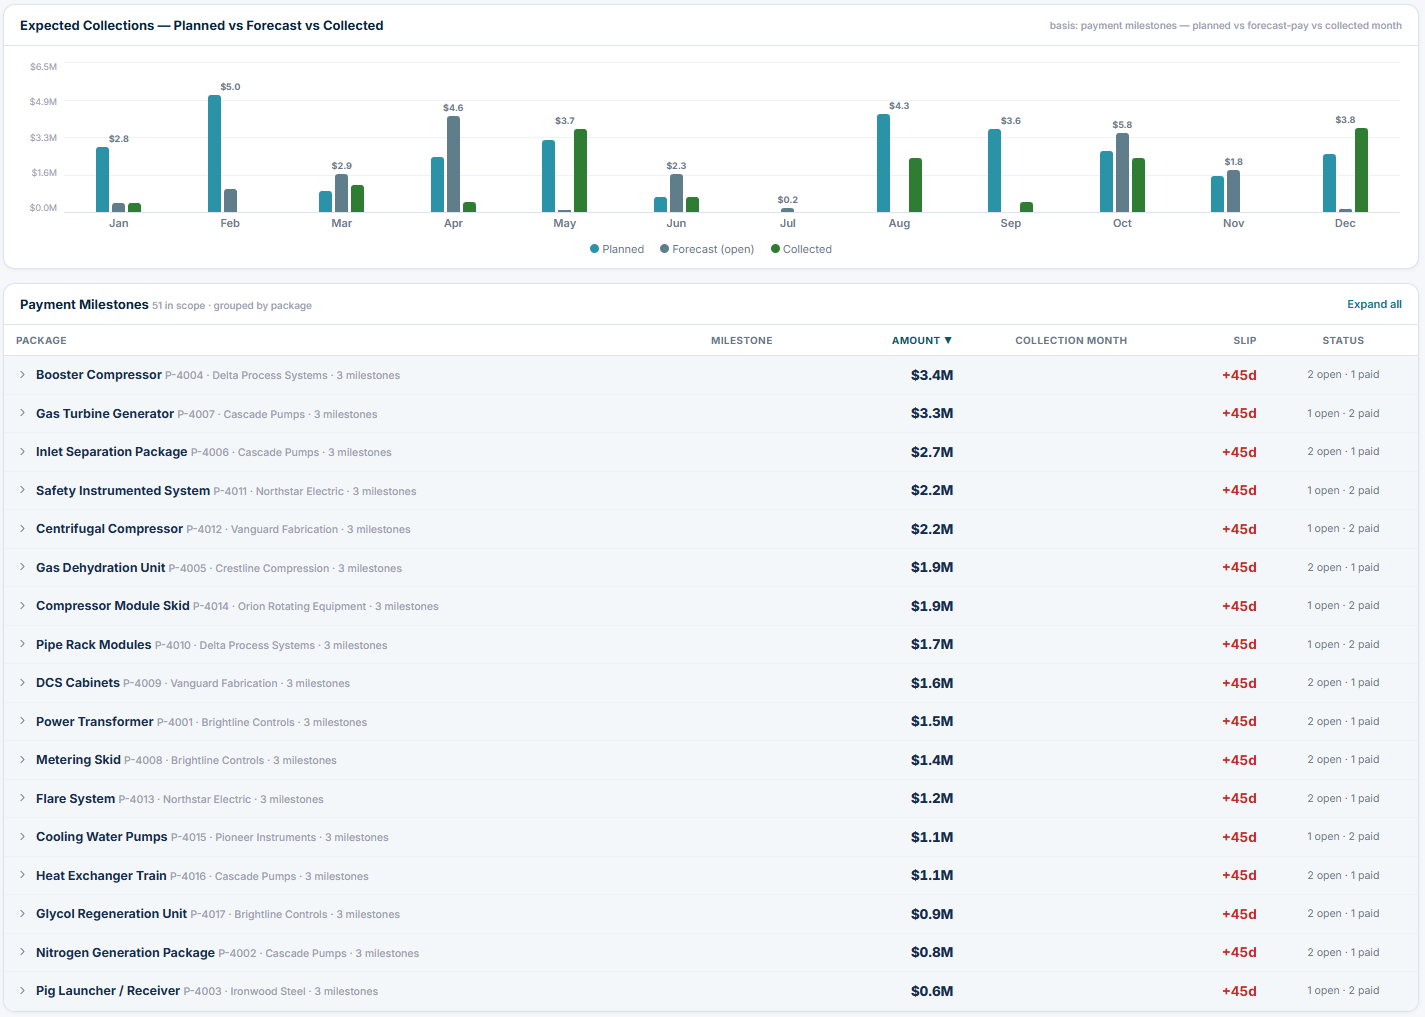Expand the Gas Turbine Generator row chevron

[22, 413]
